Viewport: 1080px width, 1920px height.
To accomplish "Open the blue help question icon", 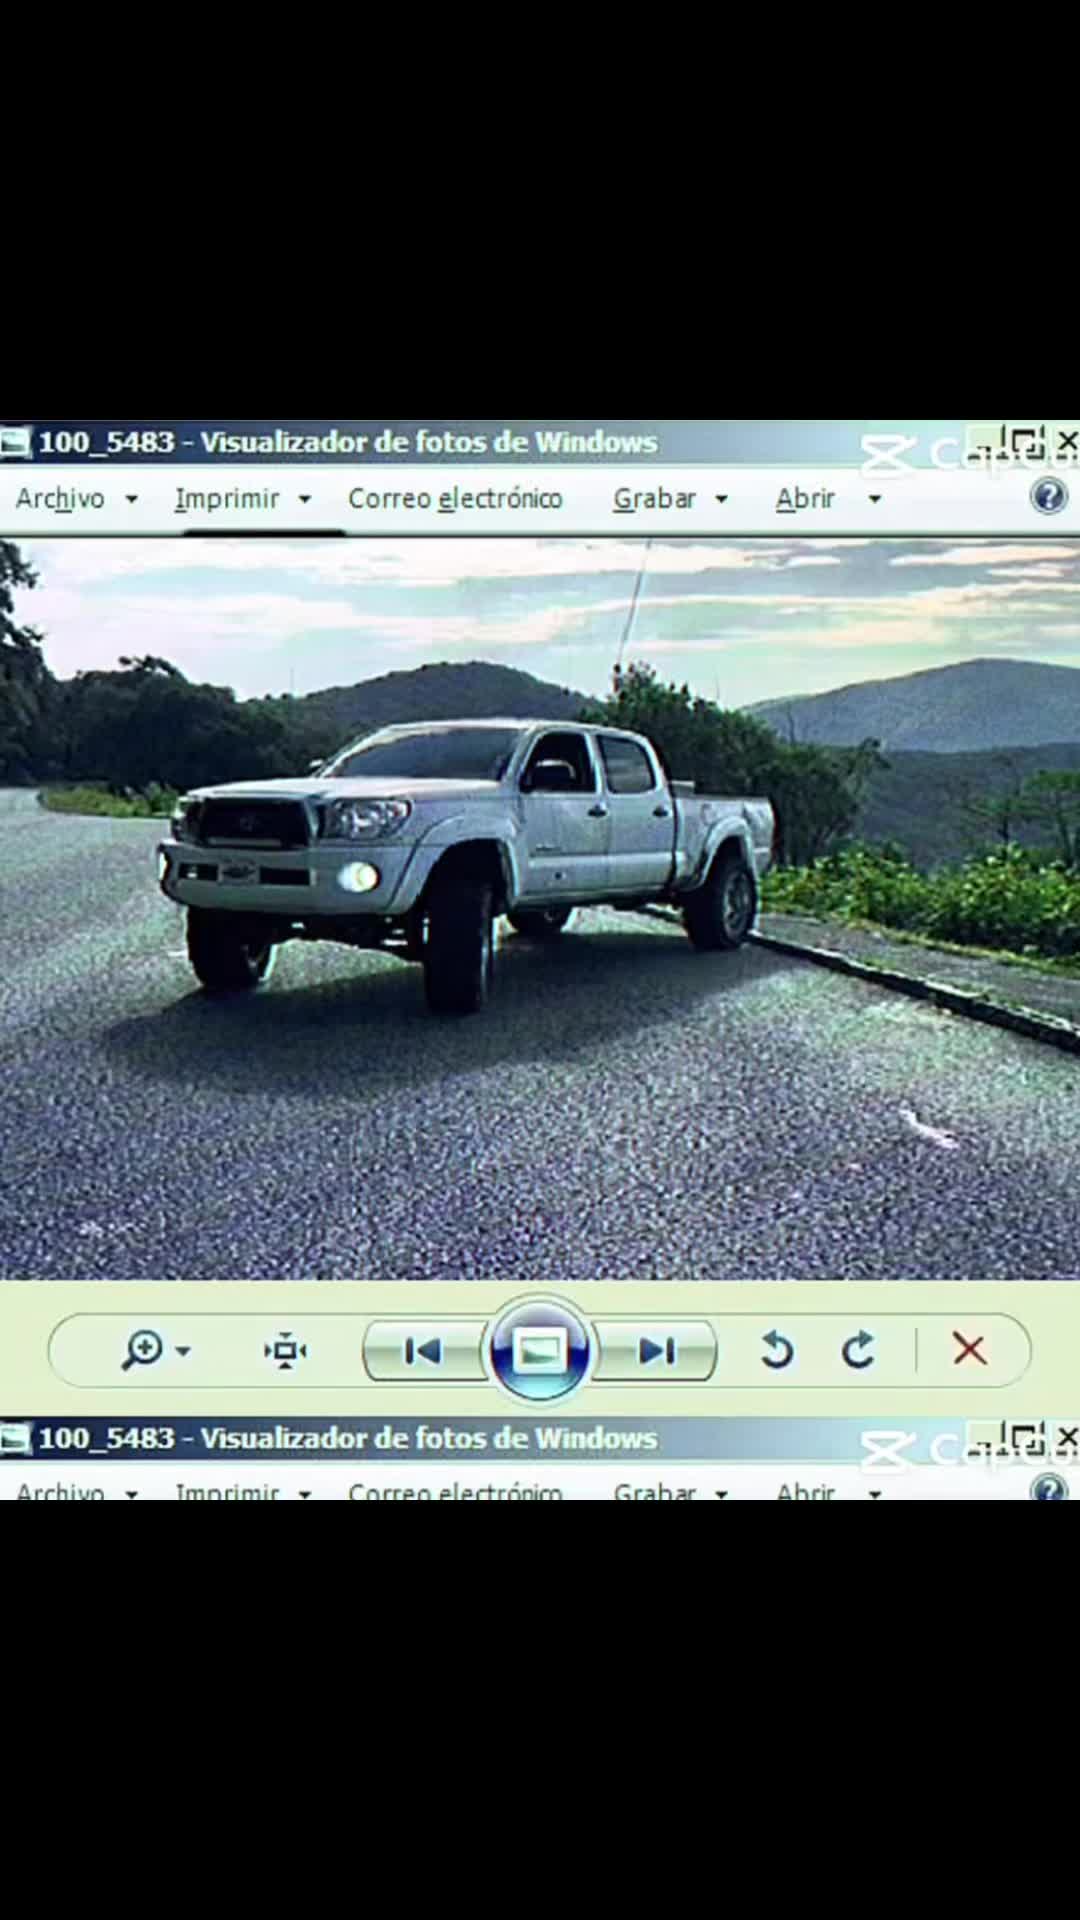I will (1048, 496).
